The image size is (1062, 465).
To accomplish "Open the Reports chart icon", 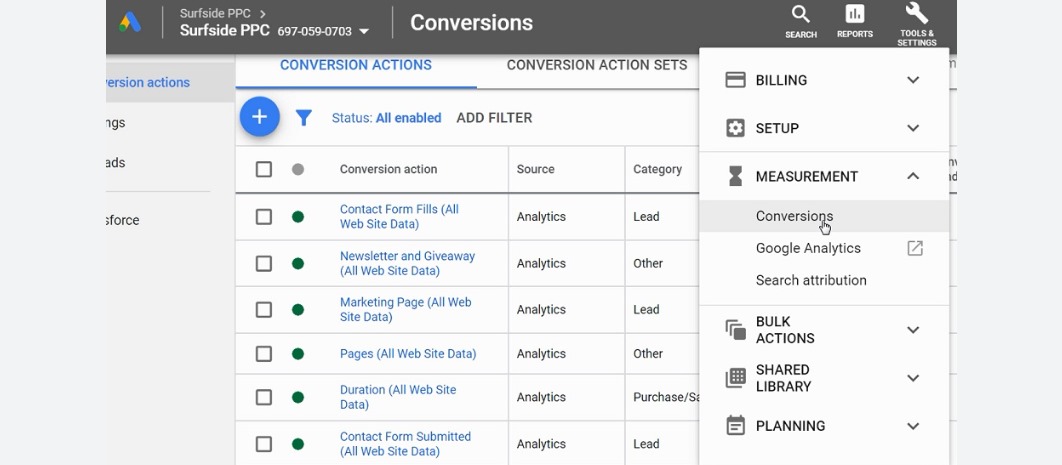I will 854,15.
